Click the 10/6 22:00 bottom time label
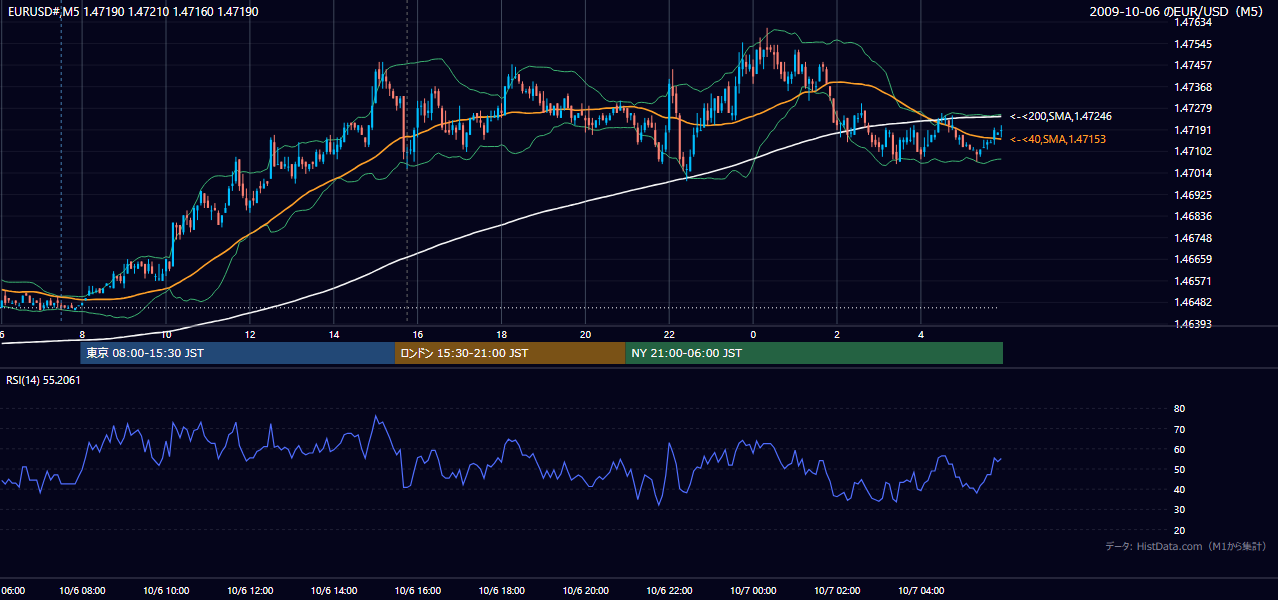This screenshot has height=600, width=1278. 669,591
